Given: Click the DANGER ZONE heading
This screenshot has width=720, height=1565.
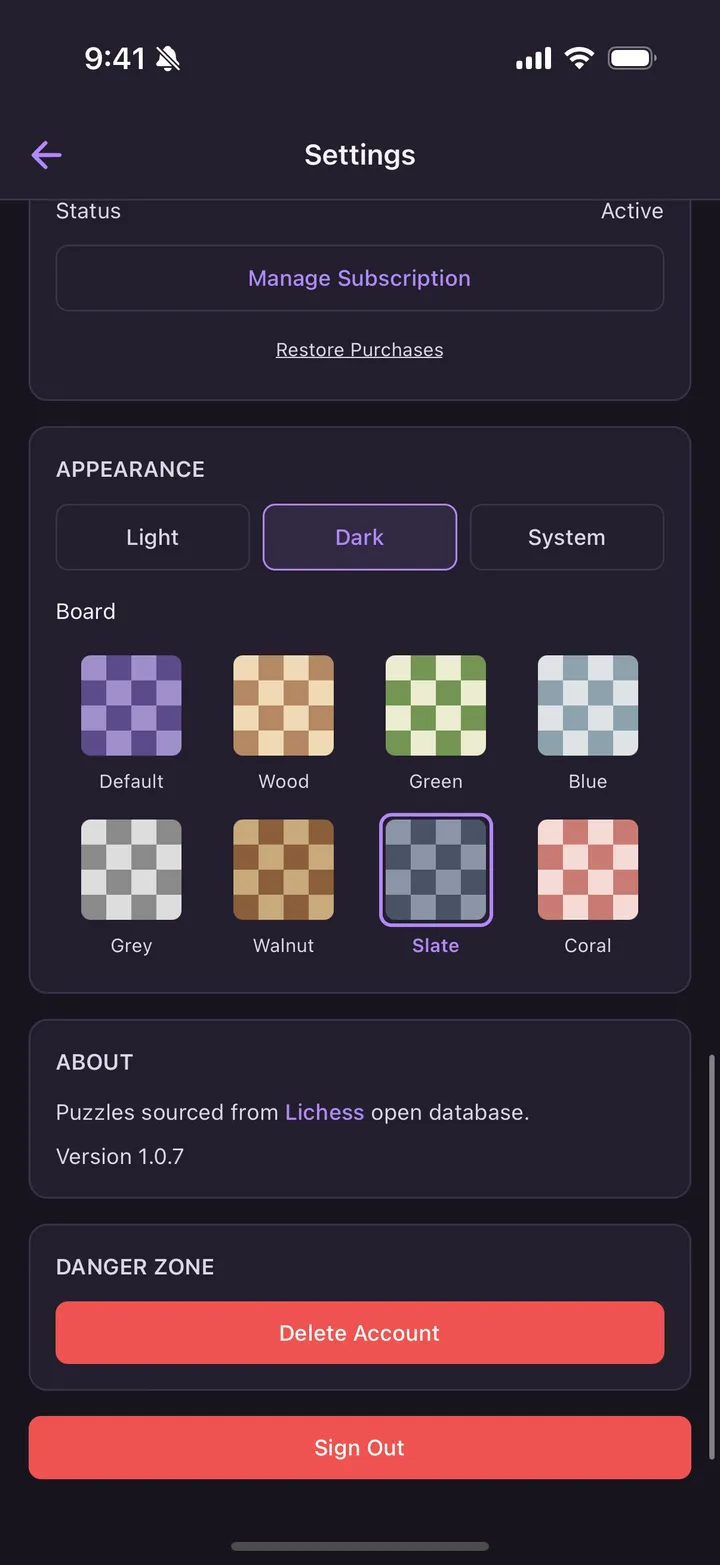Looking at the screenshot, I should (135, 1267).
